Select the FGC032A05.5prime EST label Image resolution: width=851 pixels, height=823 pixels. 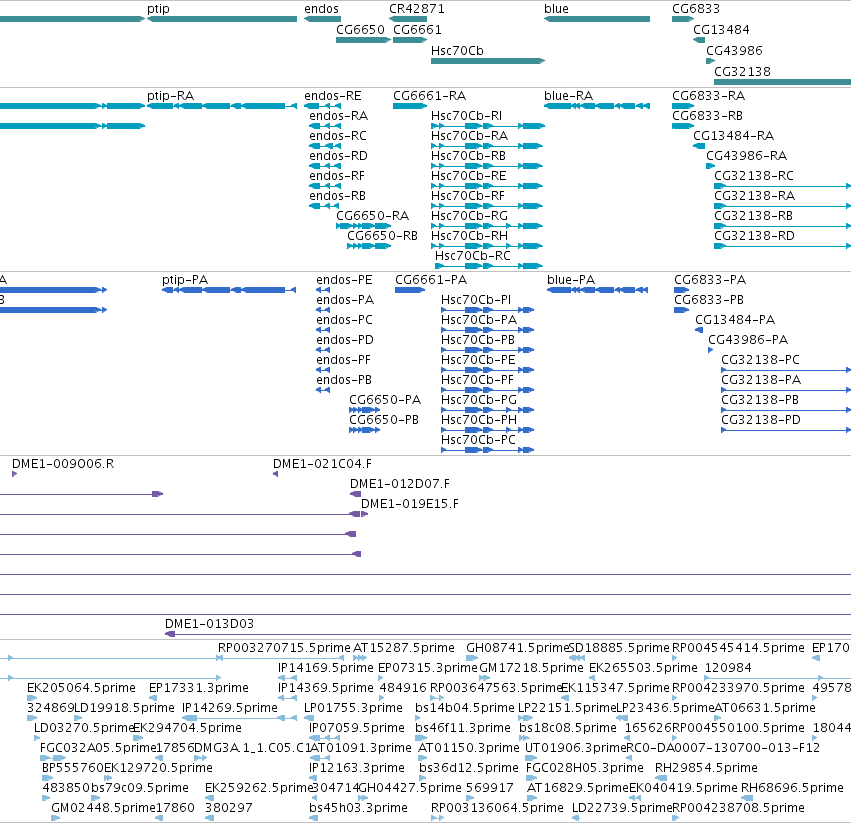click(98, 748)
